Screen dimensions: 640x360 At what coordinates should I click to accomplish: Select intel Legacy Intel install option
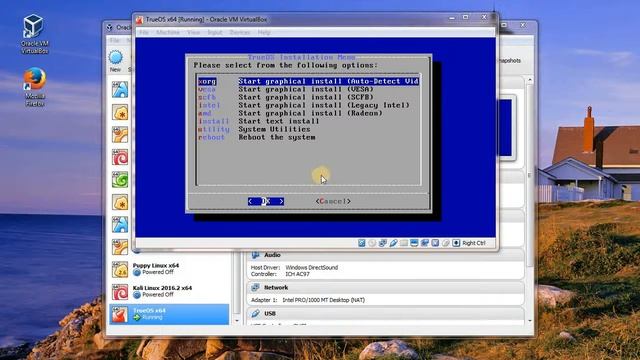pyautogui.click(x=304, y=105)
